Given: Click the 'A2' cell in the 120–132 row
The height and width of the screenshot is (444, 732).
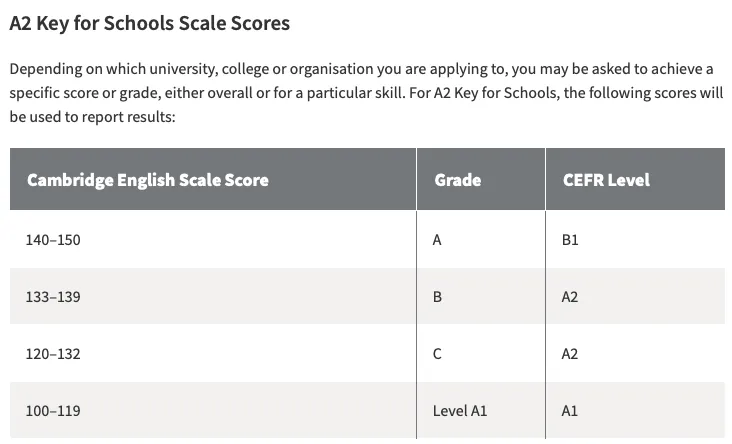Looking at the screenshot, I should pyautogui.click(x=570, y=354).
